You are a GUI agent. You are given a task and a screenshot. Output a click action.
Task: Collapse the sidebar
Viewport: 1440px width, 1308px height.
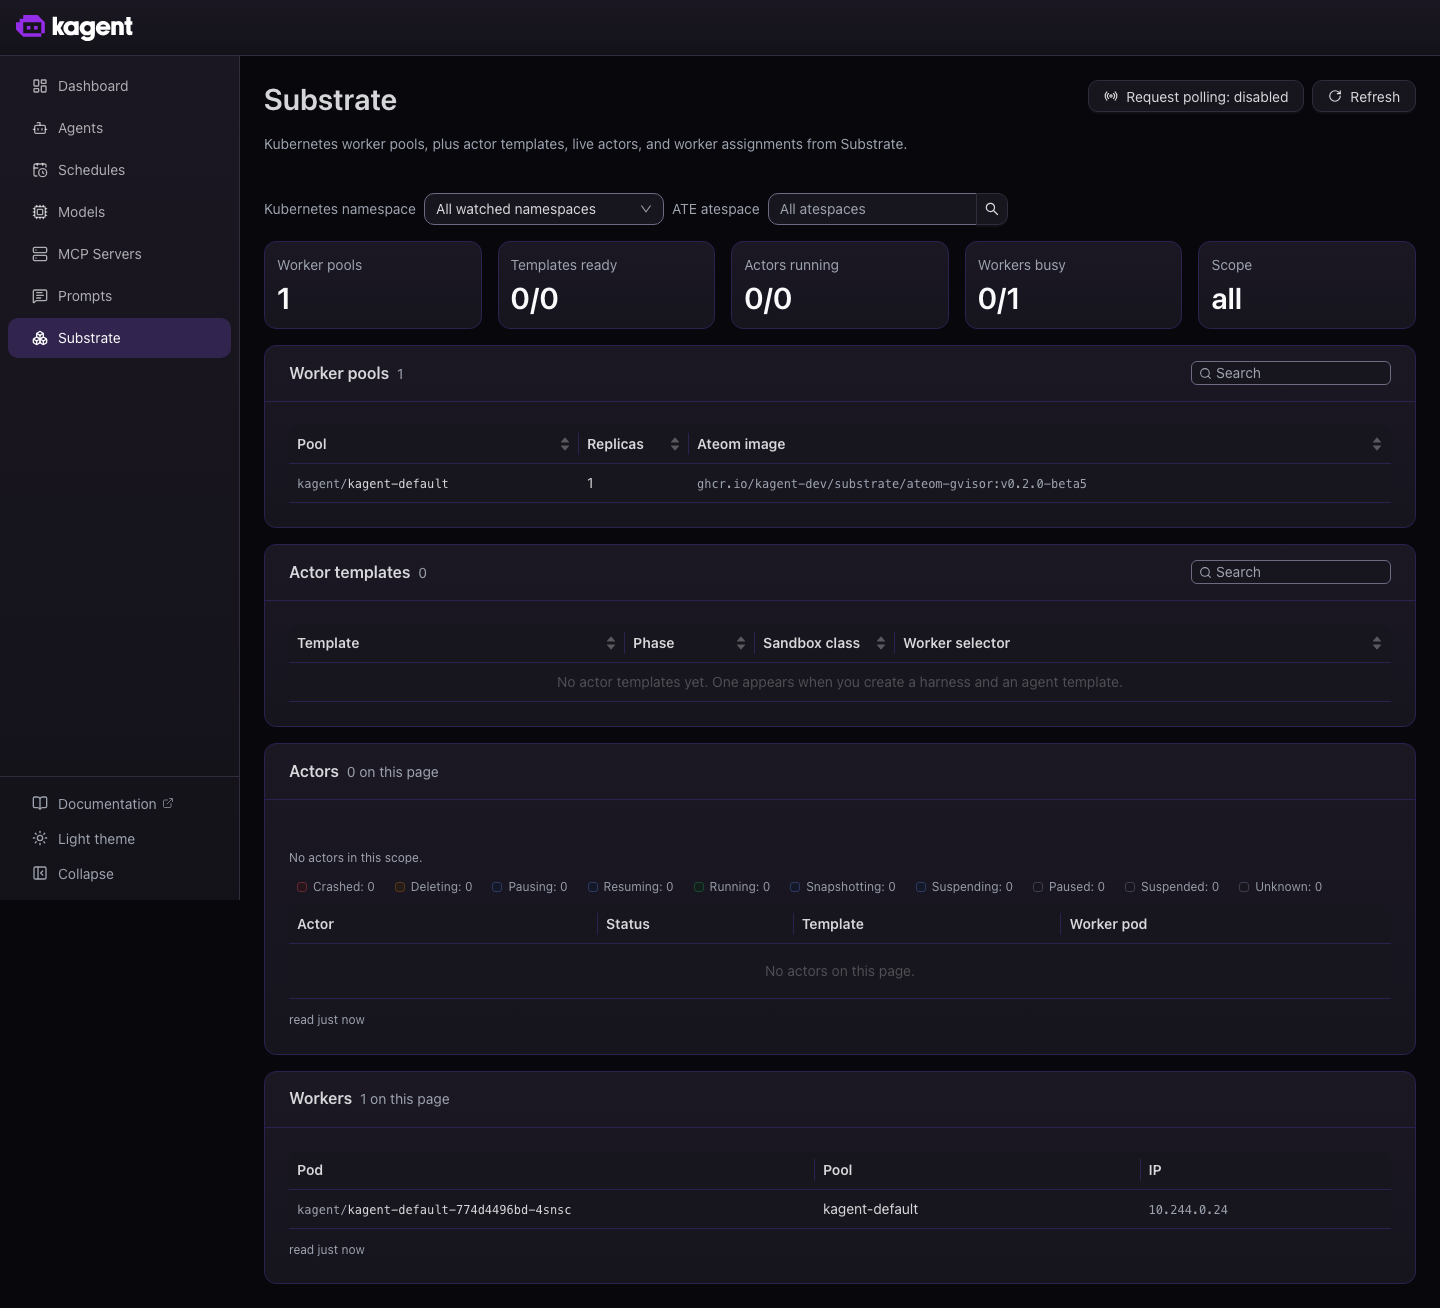pyautogui.click(x=86, y=874)
